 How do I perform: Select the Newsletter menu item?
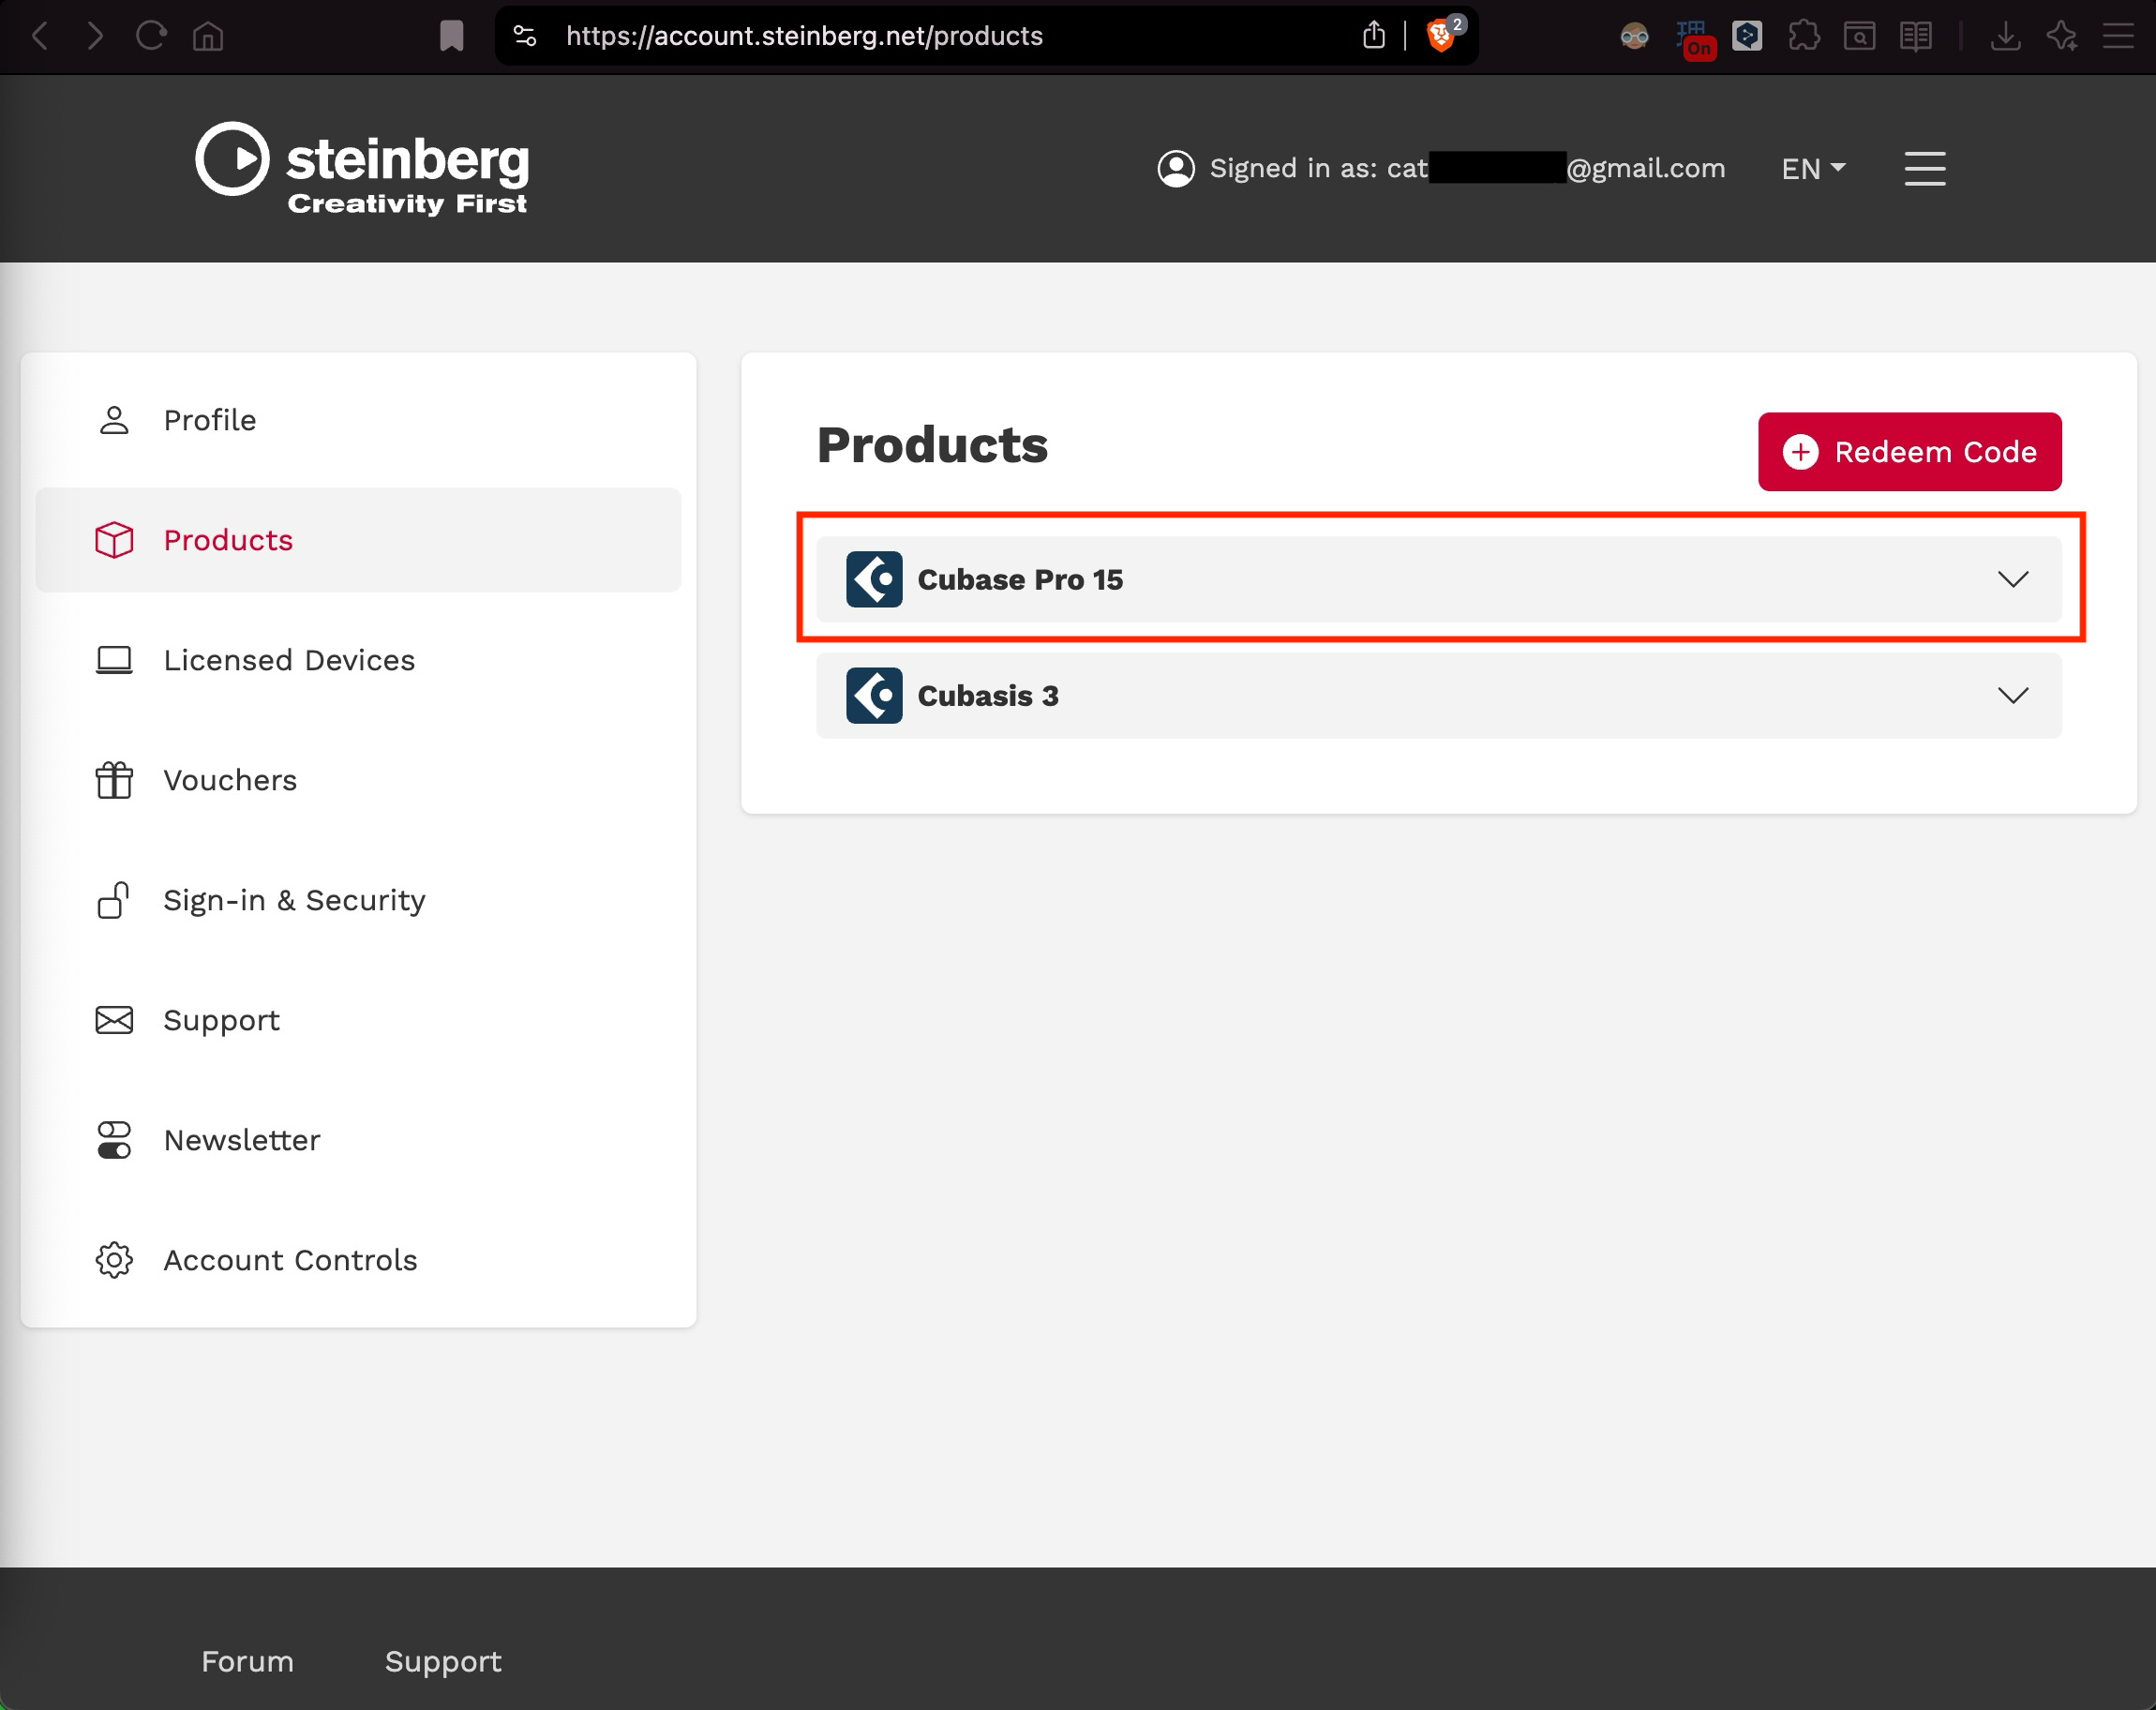[x=241, y=1140]
